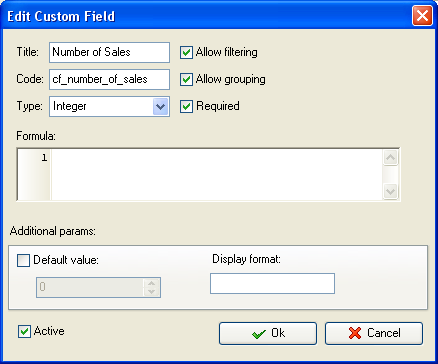
Task: Click the Display format input field
Action: pyautogui.click(x=272, y=284)
